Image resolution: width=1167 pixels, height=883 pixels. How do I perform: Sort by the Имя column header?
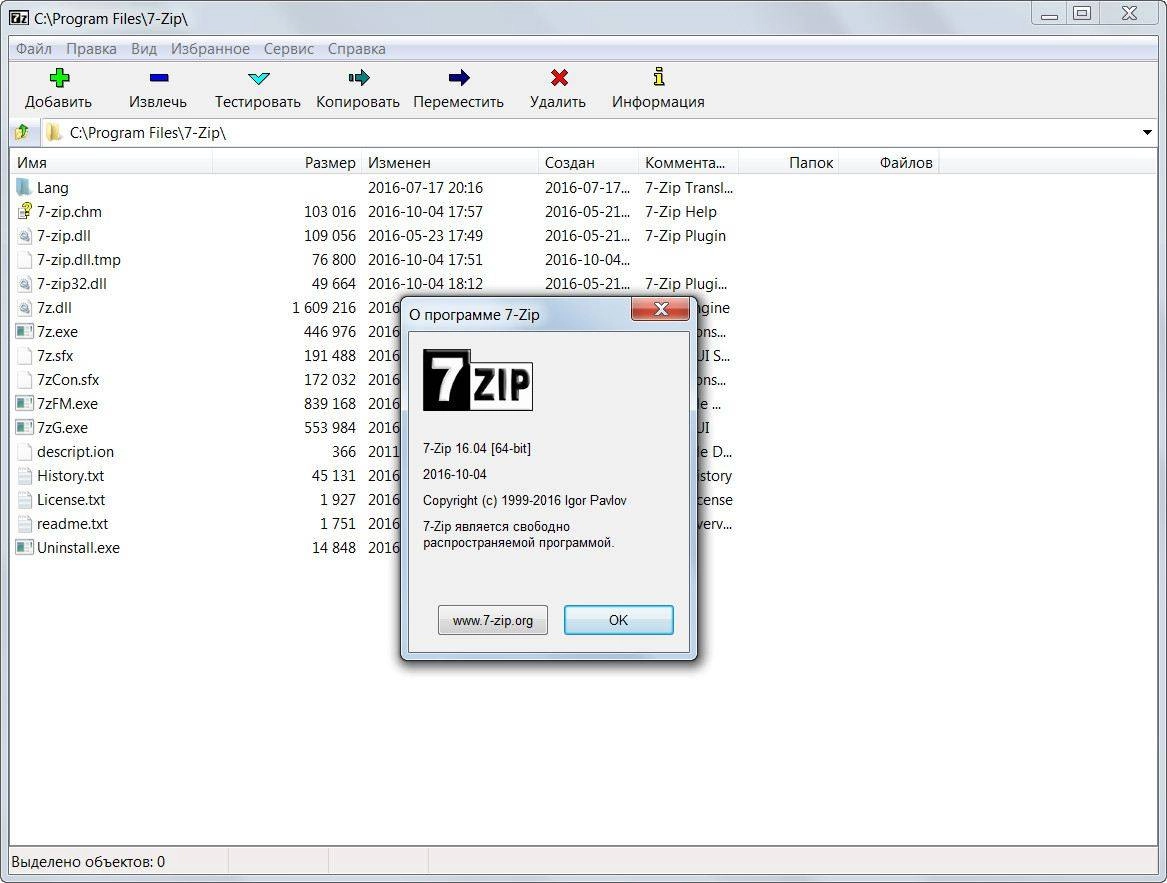[112, 162]
